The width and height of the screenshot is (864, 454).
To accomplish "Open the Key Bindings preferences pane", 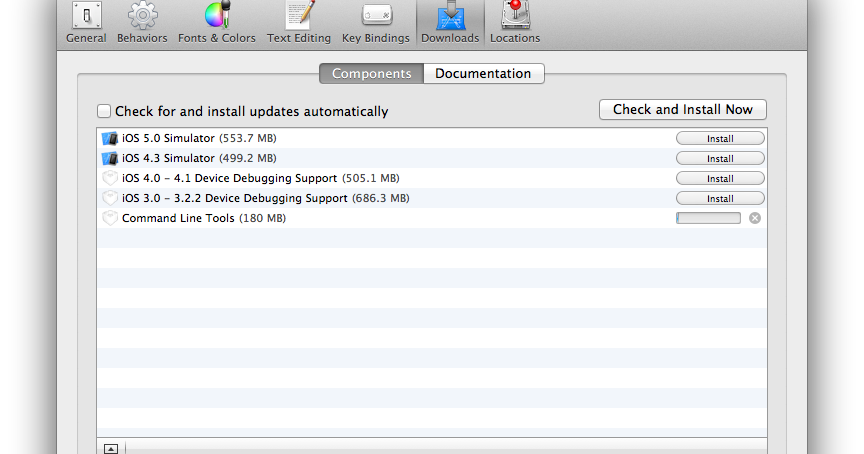I will point(376,23).
